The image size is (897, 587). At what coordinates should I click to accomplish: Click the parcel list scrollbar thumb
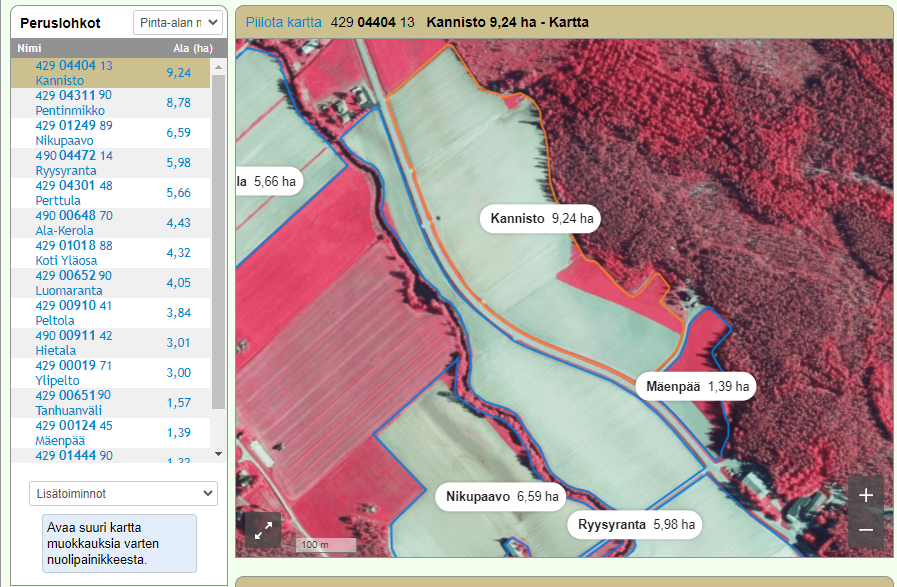[218, 240]
